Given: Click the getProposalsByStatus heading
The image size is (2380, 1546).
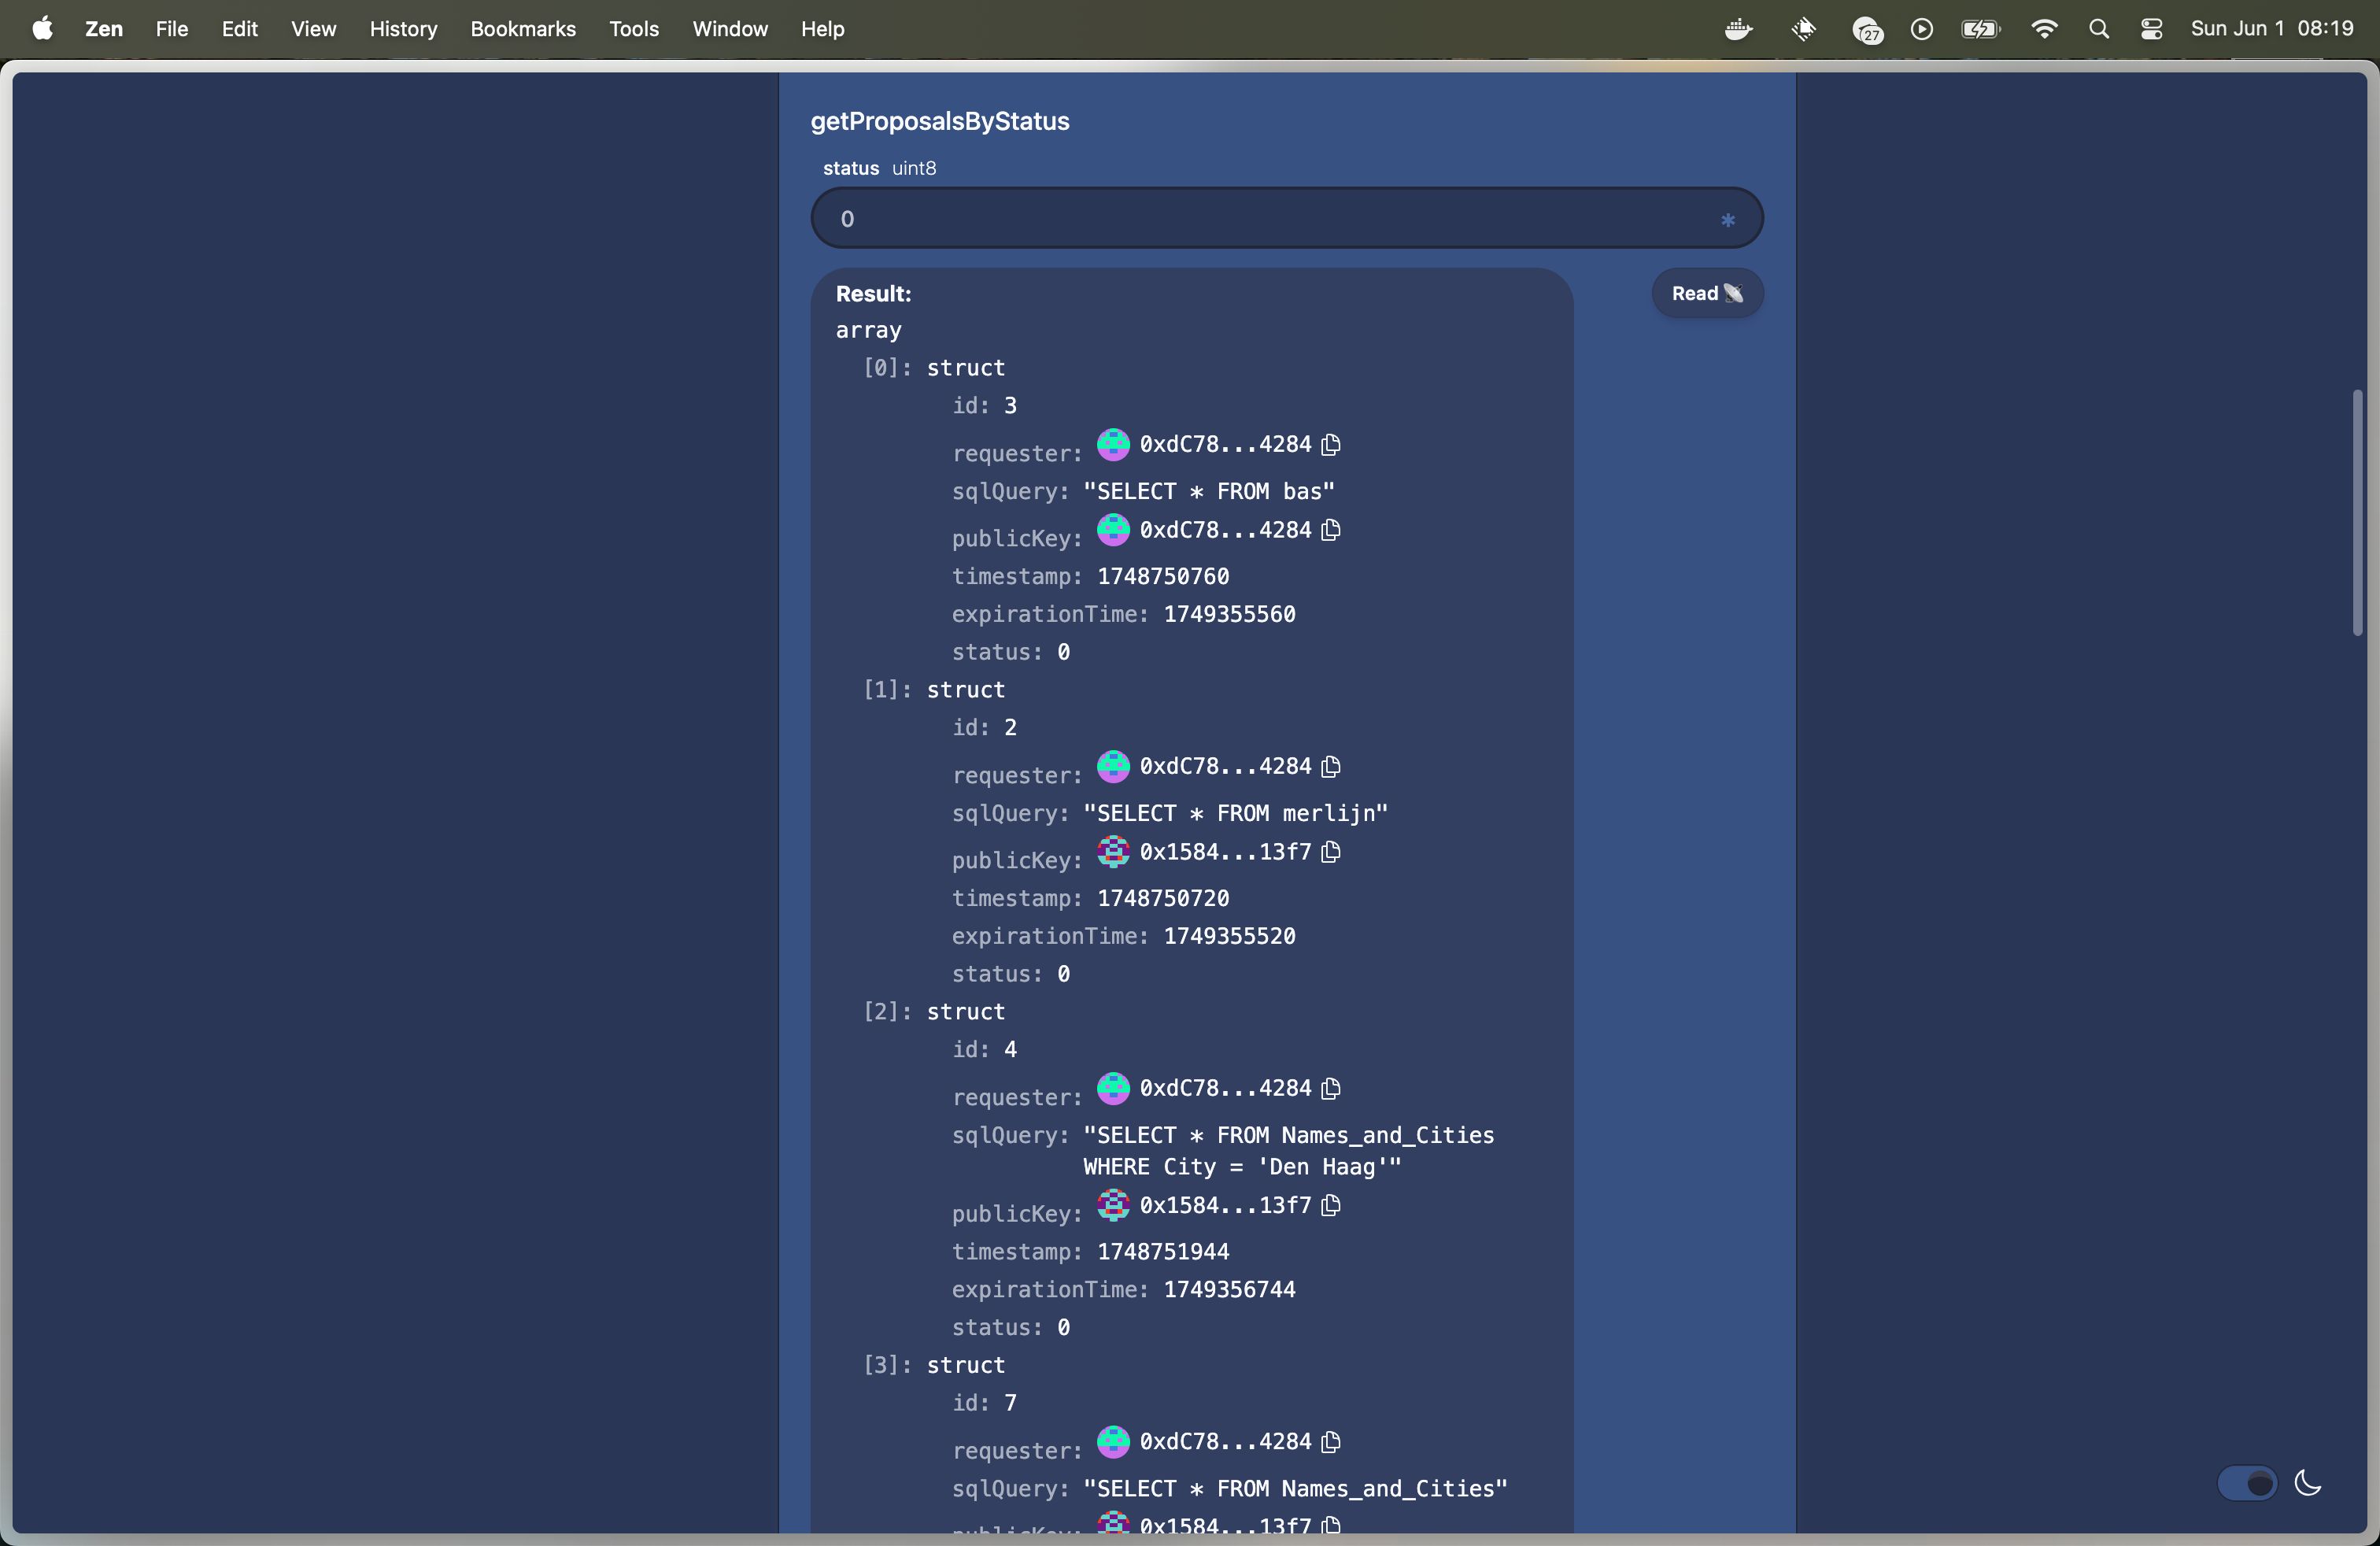Looking at the screenshot, I should coord(940,121).
